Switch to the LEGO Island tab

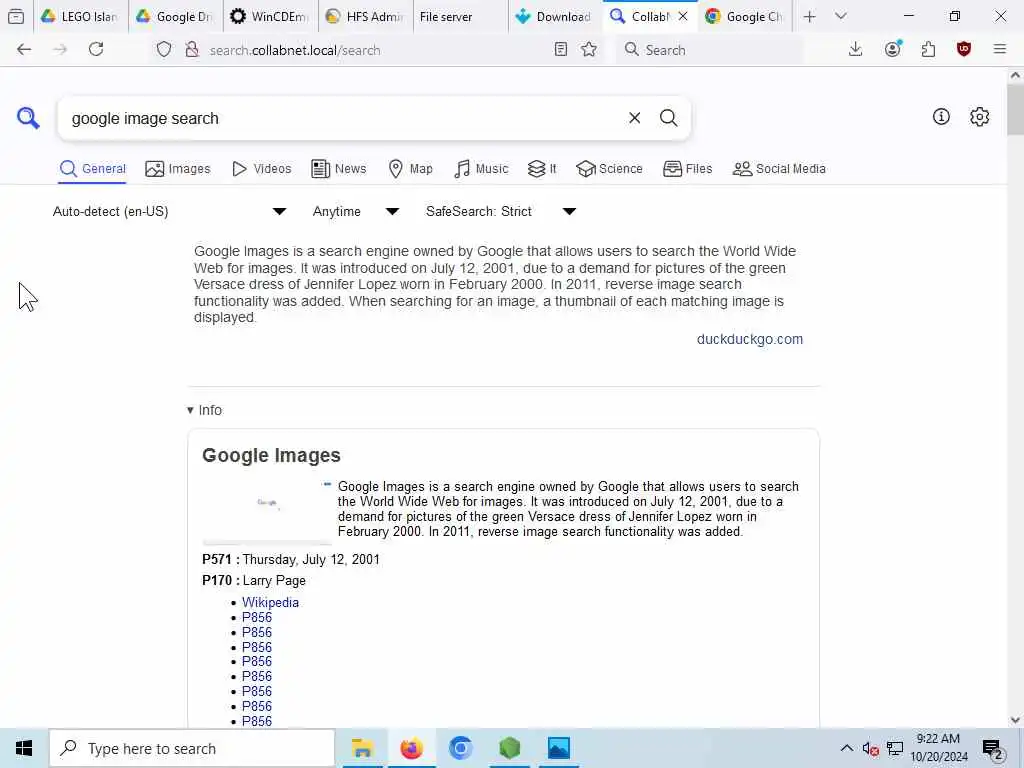pos(79,17)
